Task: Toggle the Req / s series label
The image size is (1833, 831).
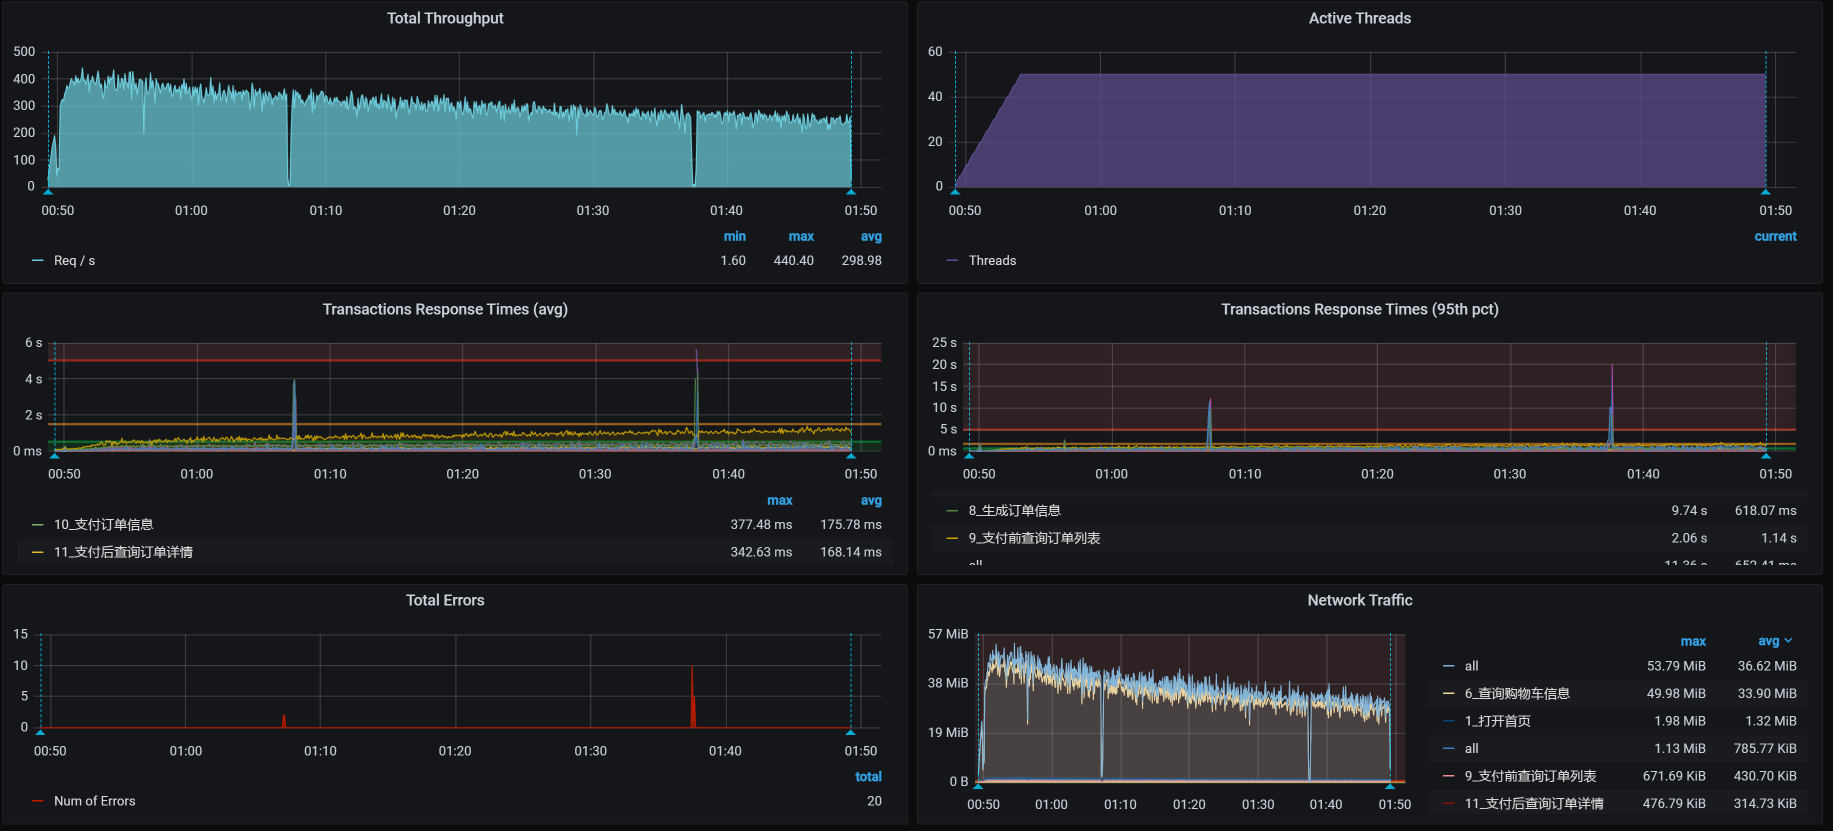Action: [74, 261]
